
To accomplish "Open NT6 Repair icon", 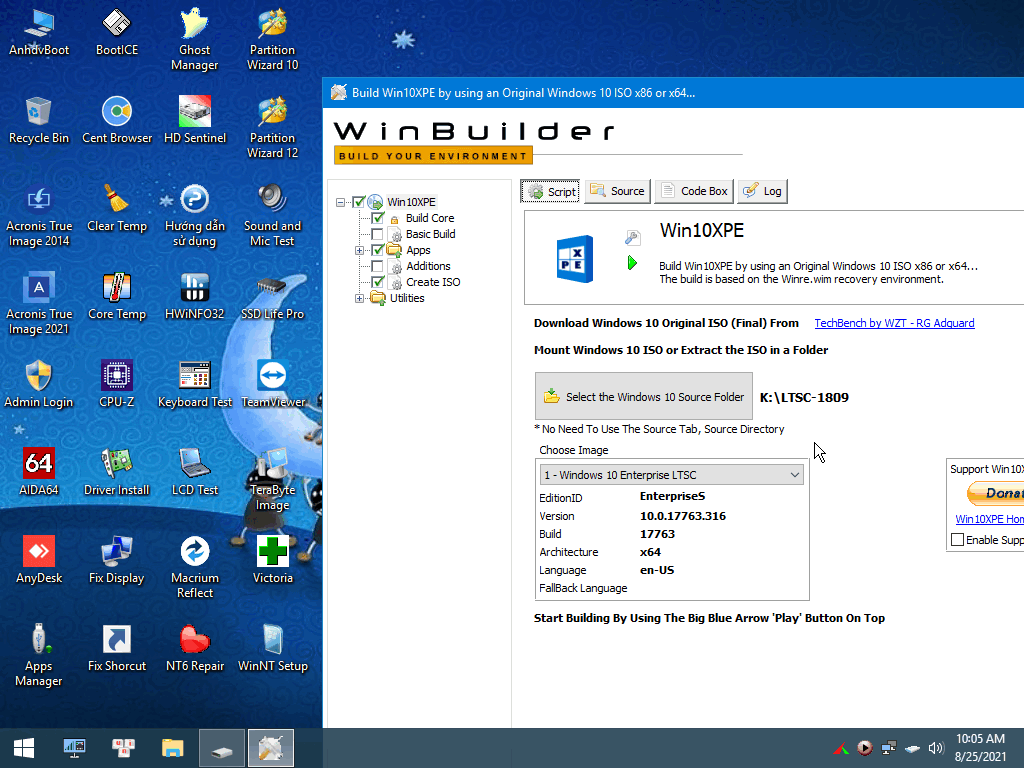I will tap(195, 648).
